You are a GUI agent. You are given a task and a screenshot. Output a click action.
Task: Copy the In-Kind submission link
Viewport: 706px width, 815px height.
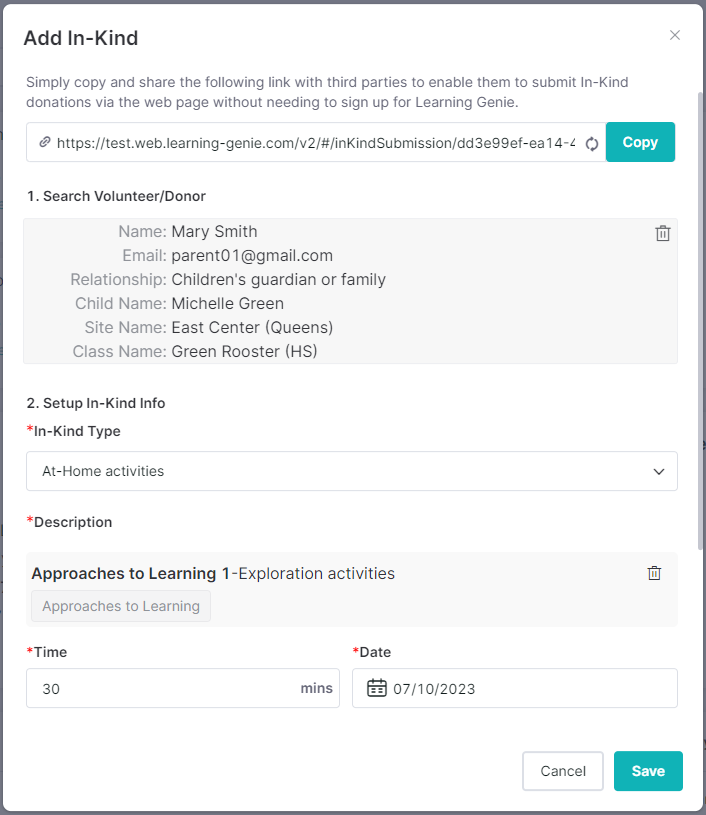pyautogui.click(x=640, y=142)
